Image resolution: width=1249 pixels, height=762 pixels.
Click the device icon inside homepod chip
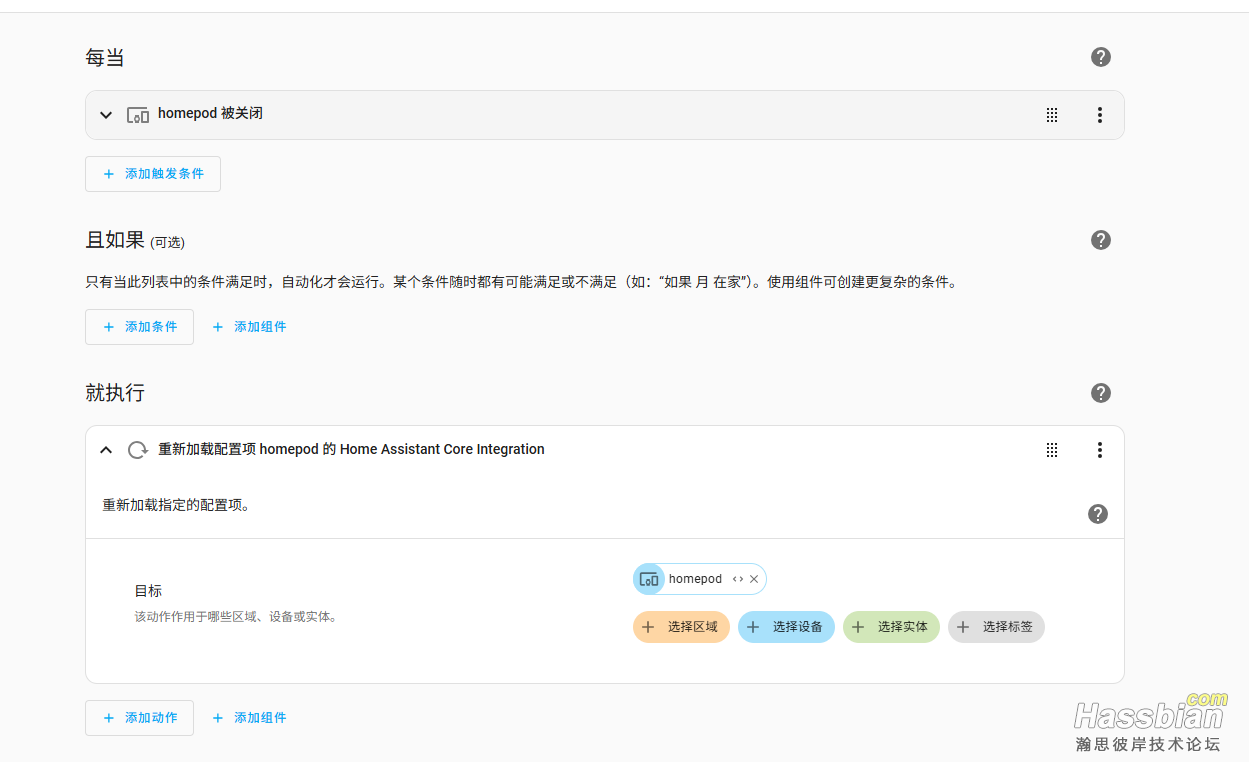tap(649, 579)
